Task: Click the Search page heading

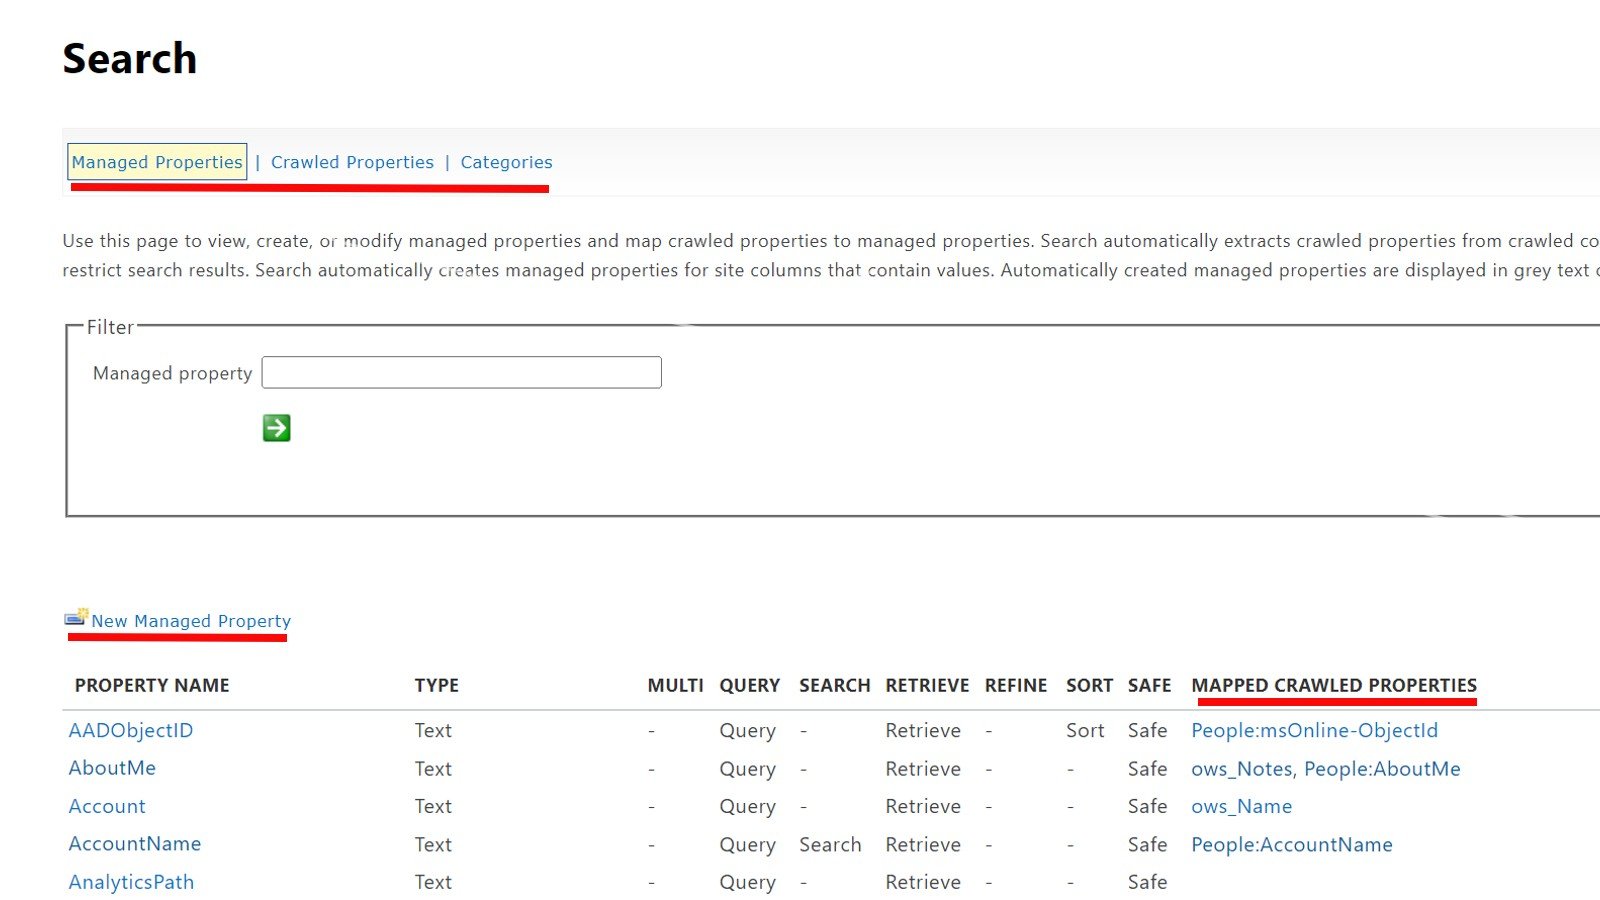Action: click(130, 58)
